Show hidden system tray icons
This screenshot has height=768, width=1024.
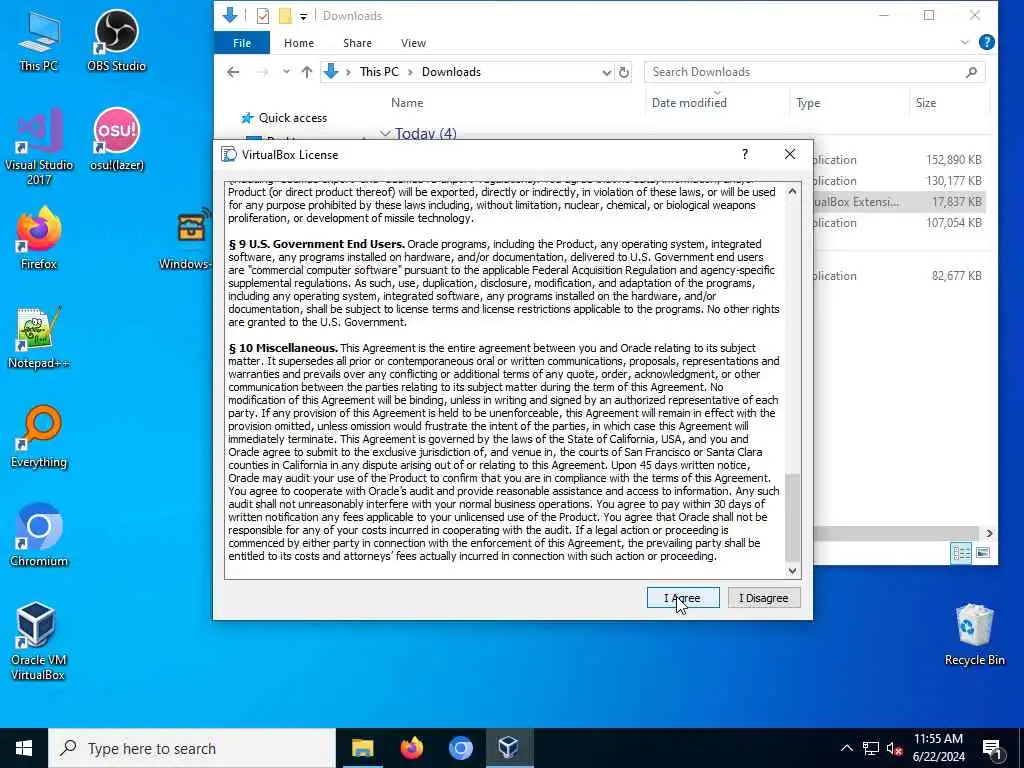[x=846, y=748]
